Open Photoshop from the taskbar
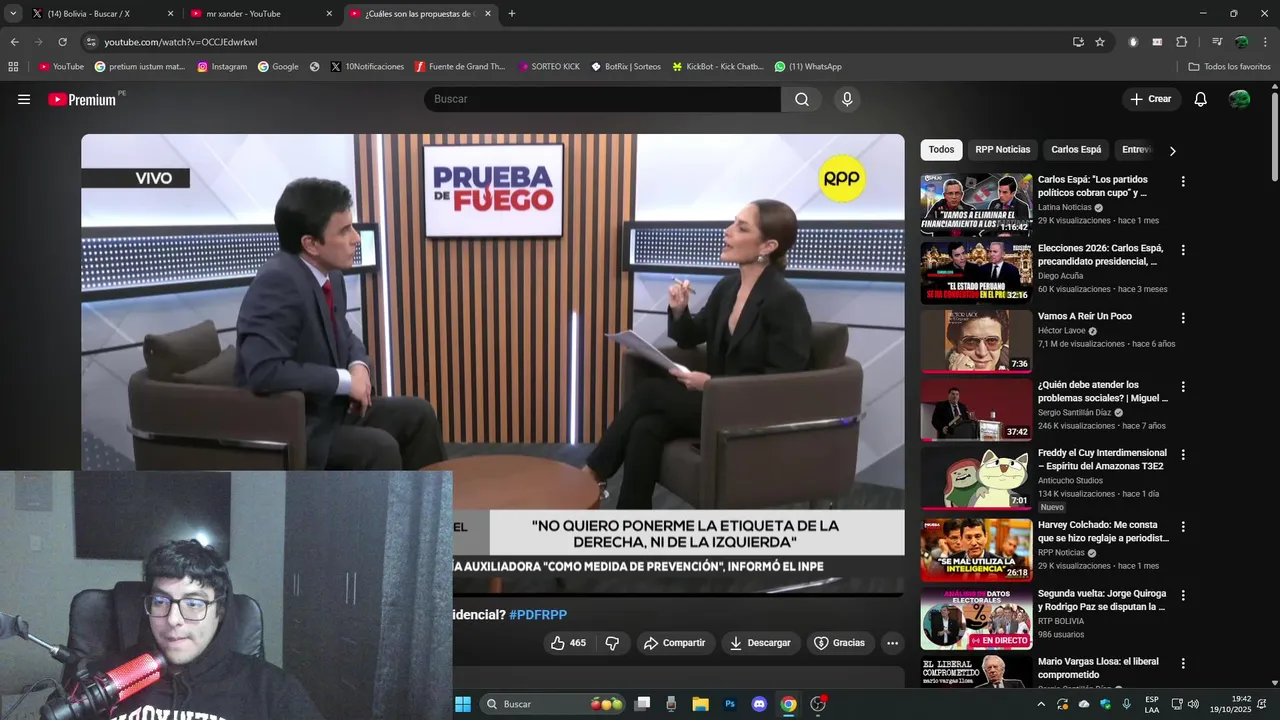 coord(730,704)
